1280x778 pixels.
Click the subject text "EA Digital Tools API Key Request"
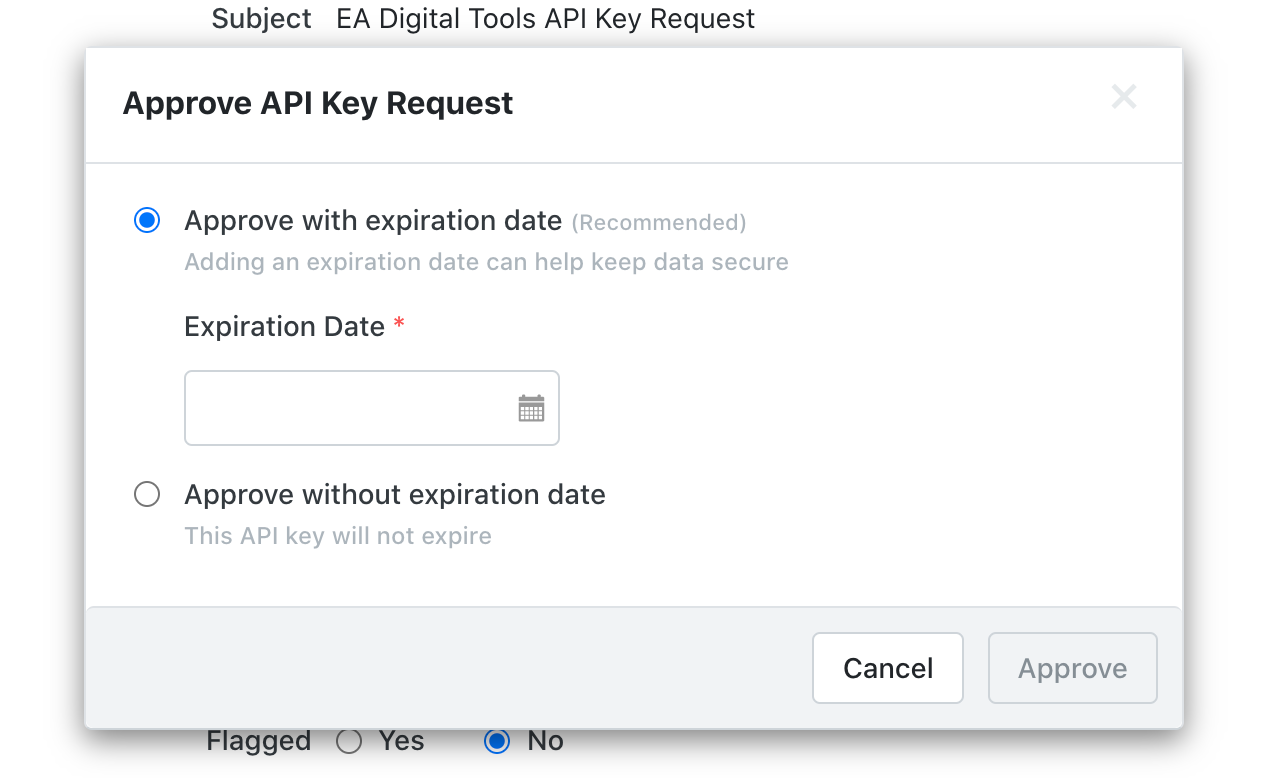[x=545, y=18]
